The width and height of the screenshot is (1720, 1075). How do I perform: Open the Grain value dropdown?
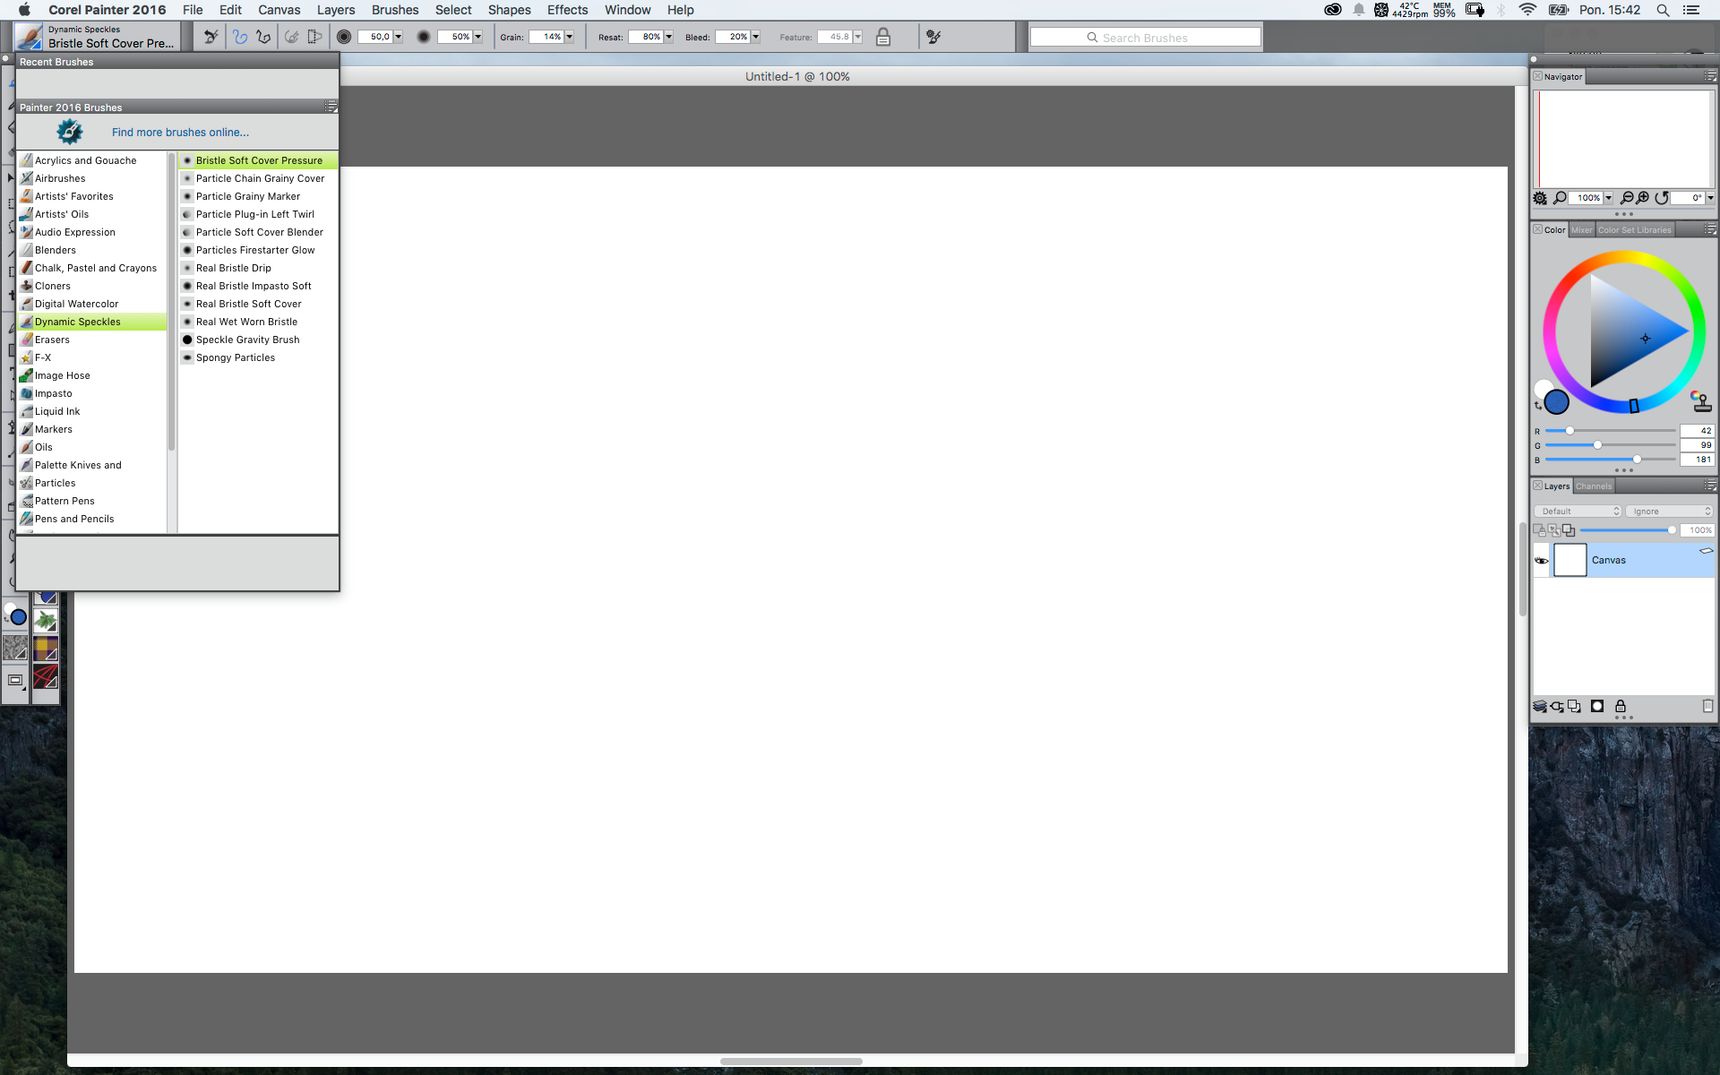pyautogui.click(x=569, y=37)
